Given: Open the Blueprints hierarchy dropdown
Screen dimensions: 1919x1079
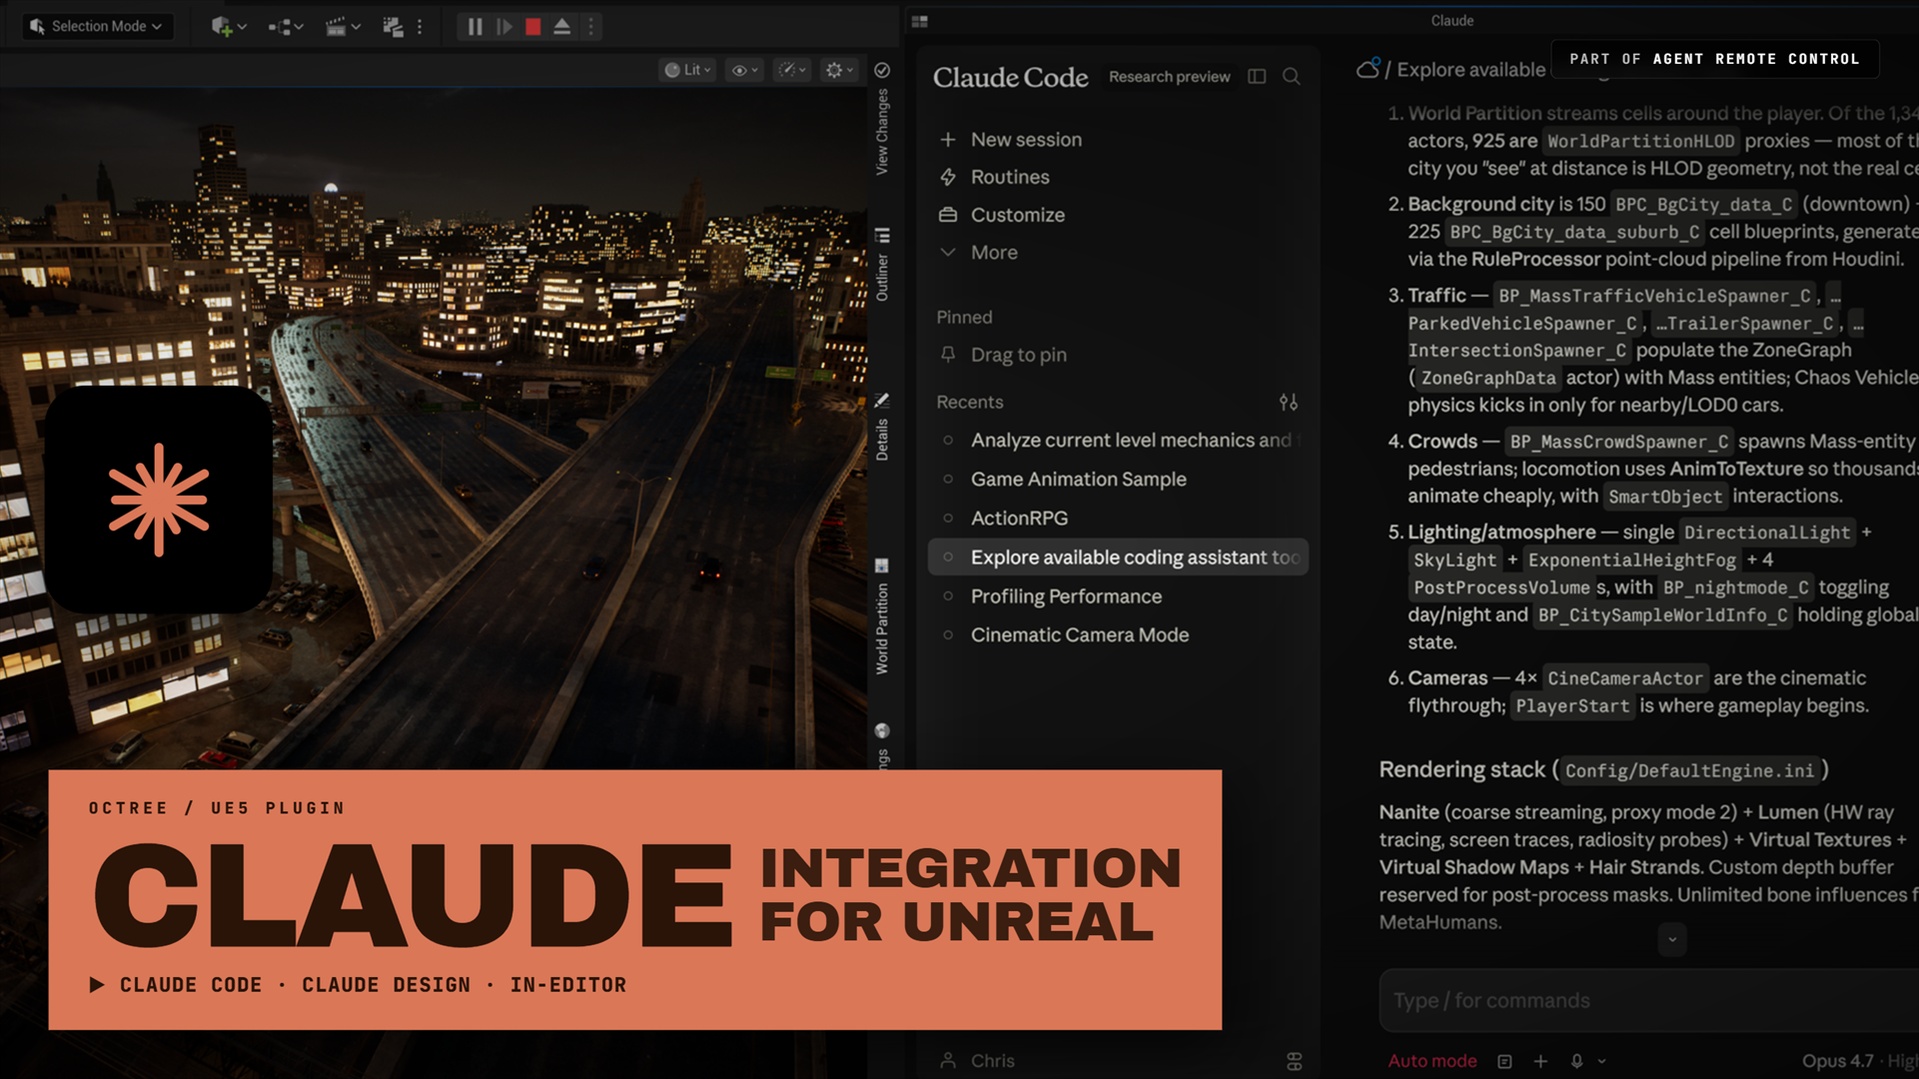Looking at the screenshot, I should [x=285, y=27].
